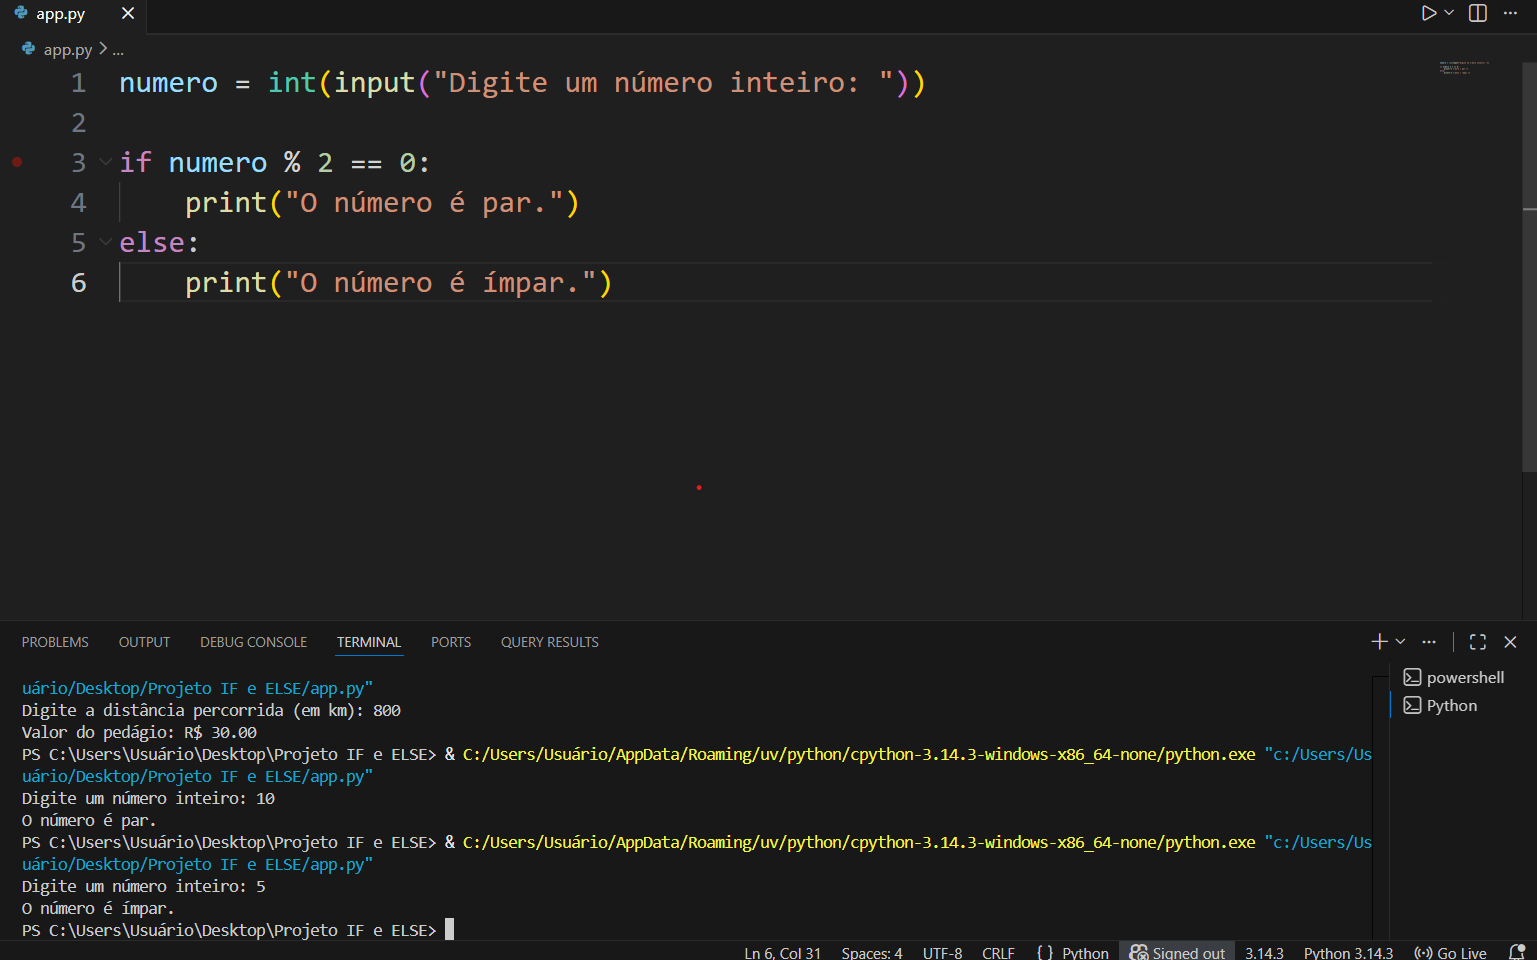This screenshot has width=1537, height=960.
Task: Fold the else block on line 5
Action: [105, 242]
